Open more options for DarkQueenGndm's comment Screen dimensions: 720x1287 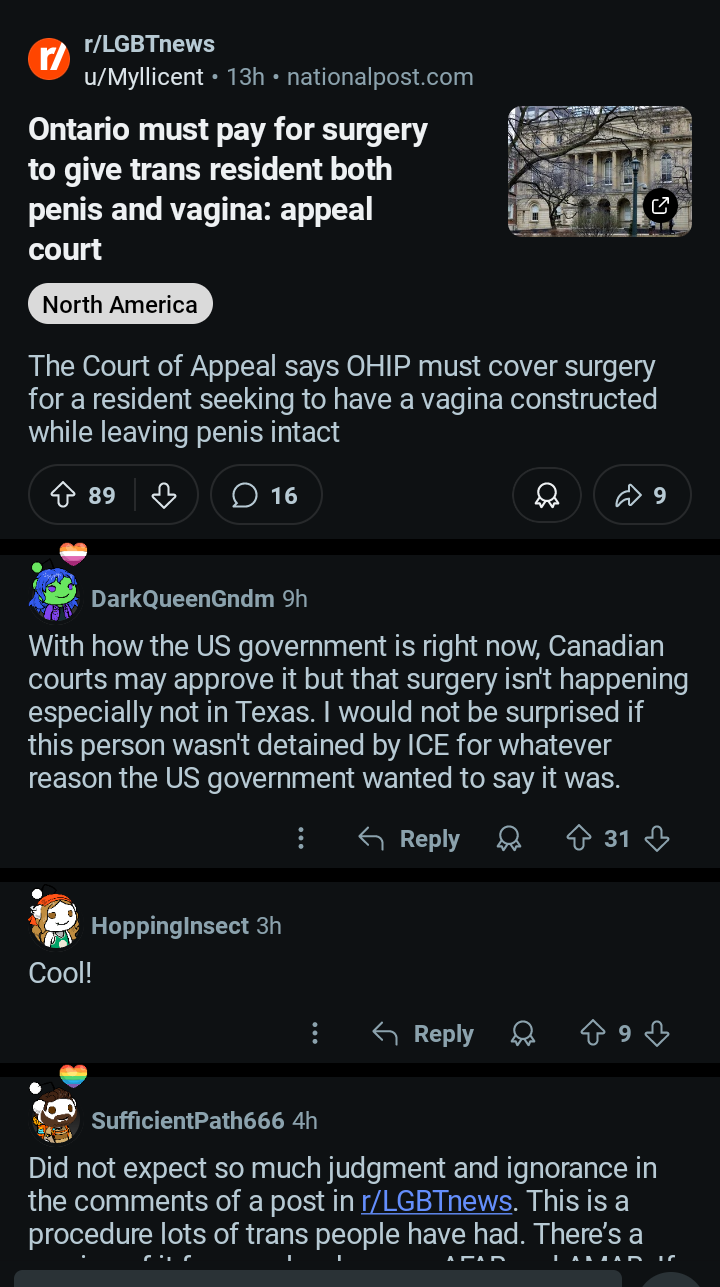300,839
